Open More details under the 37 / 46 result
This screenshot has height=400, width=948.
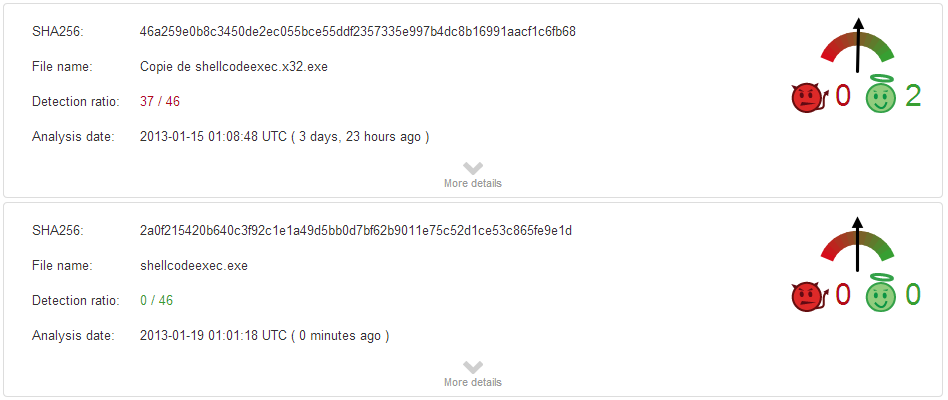473,183
